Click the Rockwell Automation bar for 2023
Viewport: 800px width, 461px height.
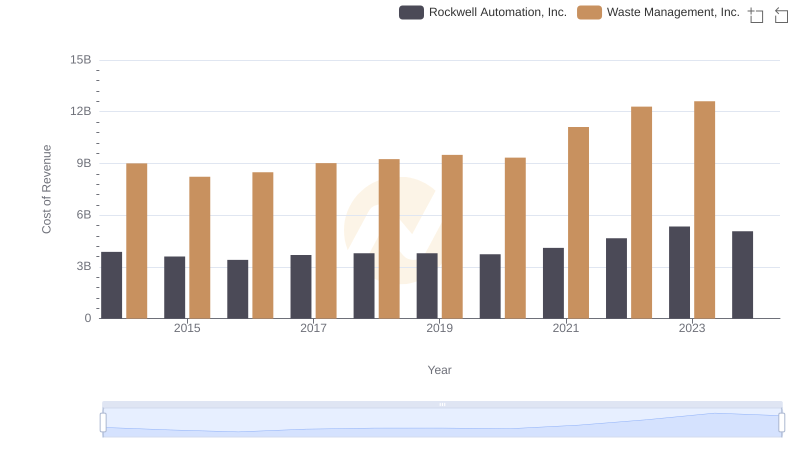click(x=679, y=272)
